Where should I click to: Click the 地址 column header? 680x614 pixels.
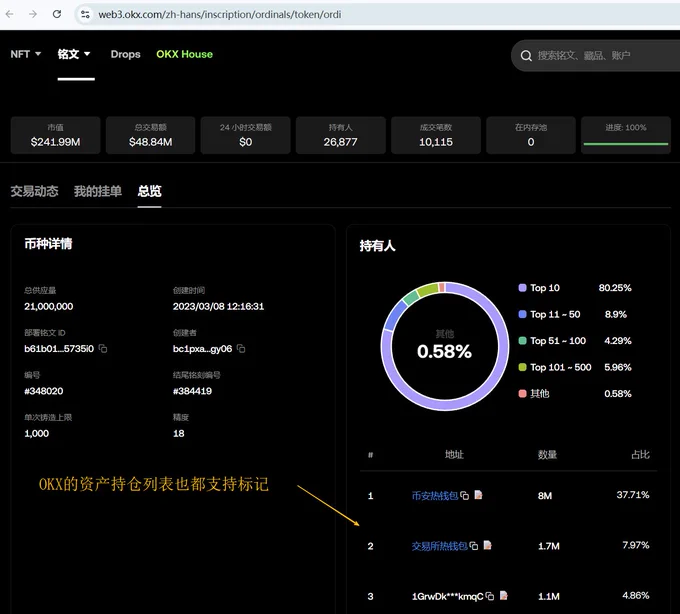point(454,454)
